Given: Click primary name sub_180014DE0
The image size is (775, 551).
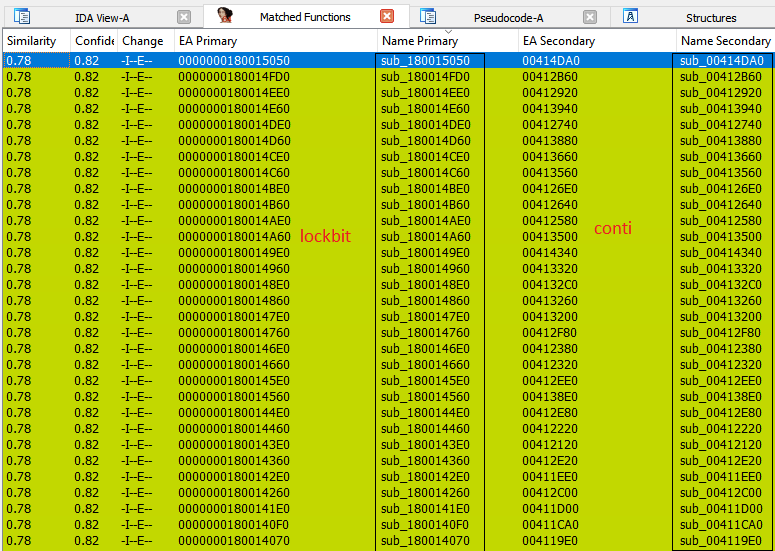Looking at the screenshot, I should coord(426,125).
